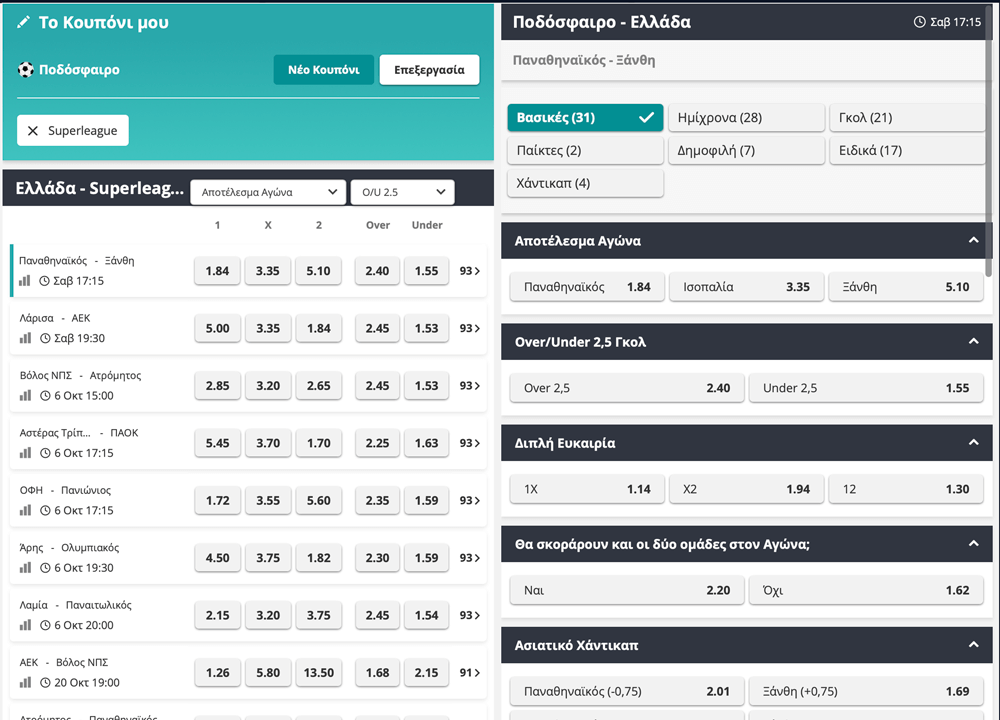1000x720 pixels.
Task: Click the clock icon in Παναθηναϊκός - Ξάνθη row
Action: point(45,281)
